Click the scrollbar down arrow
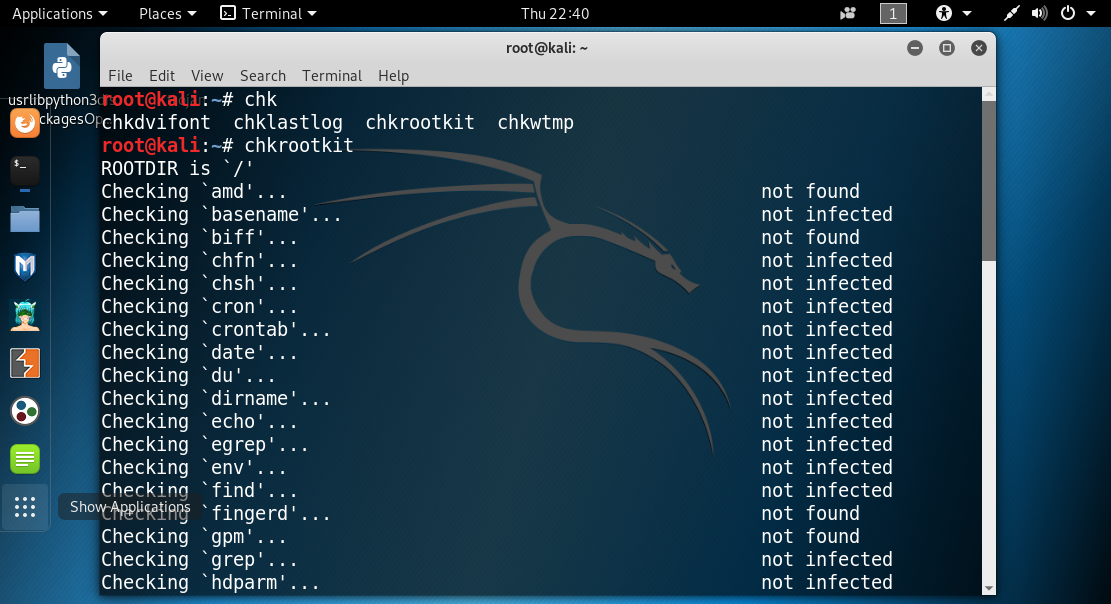1111x604 pixels. [989, 588]
